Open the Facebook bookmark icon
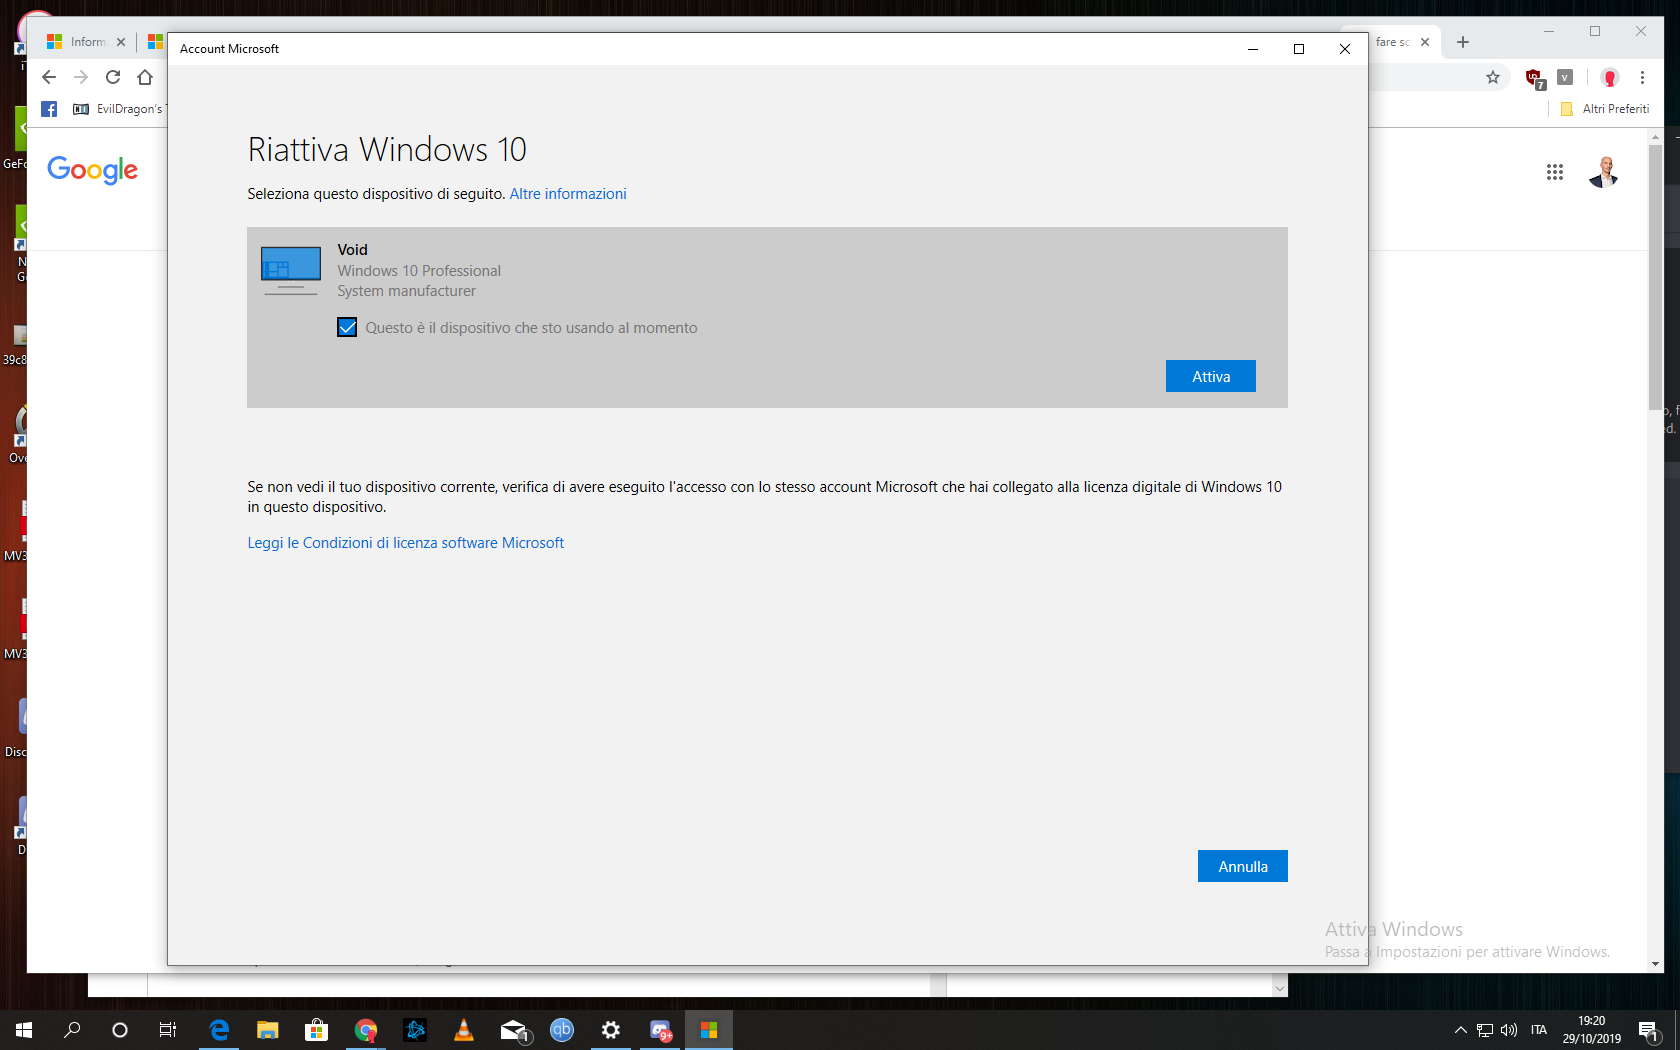Viewport: 1680px width, 1050px height. [x=49, y=109]
